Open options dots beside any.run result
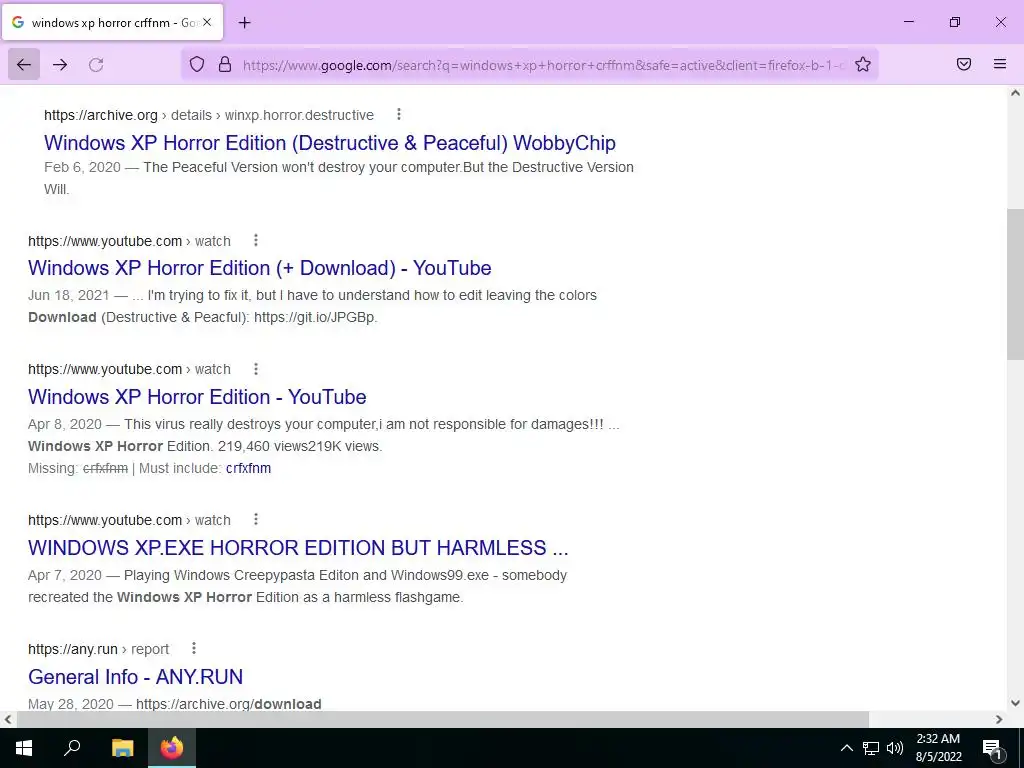 pos(193,648)
